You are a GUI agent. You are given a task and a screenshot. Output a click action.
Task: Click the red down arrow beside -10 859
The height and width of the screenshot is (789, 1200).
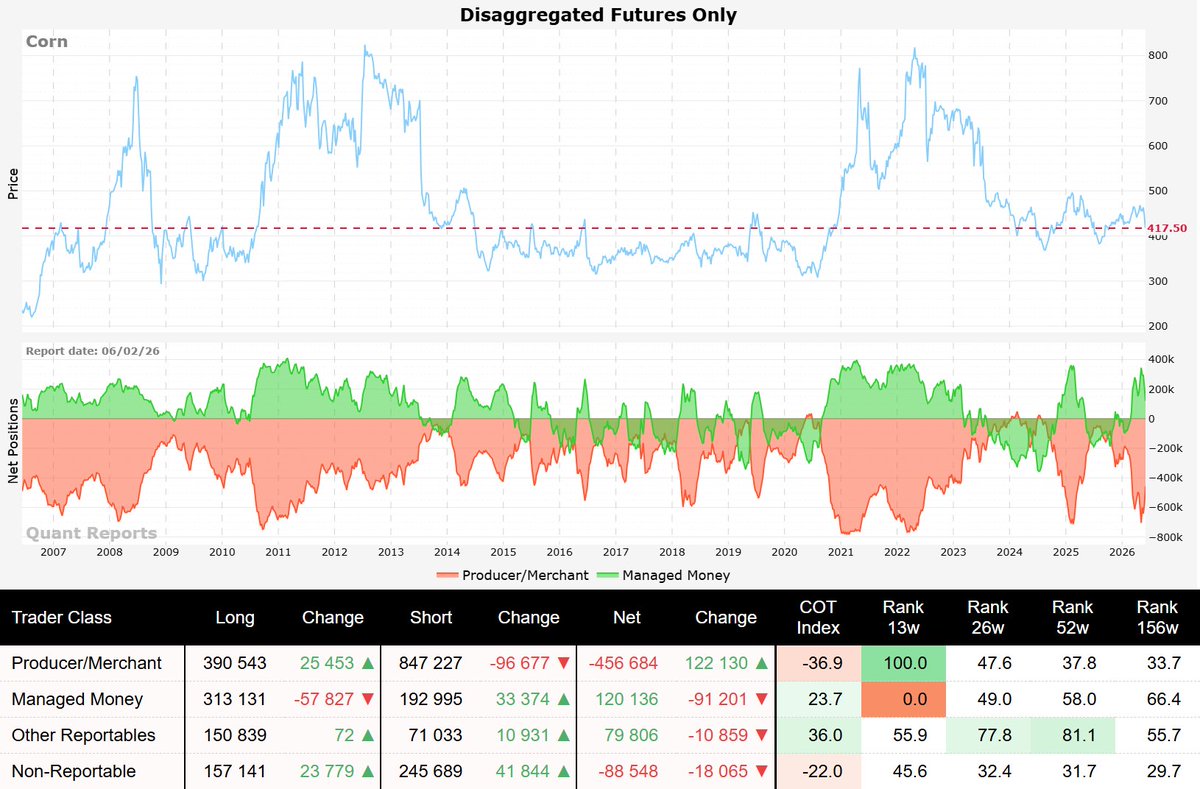tap(761, 735)
